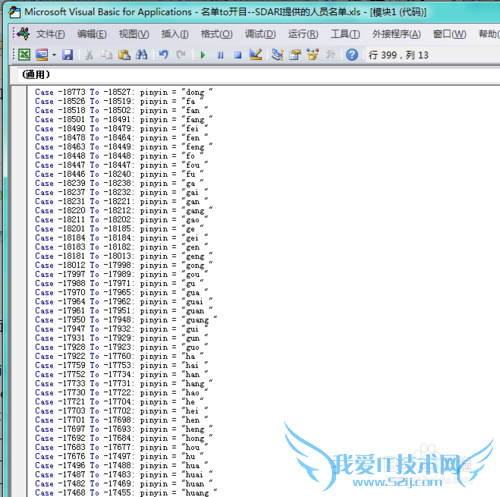Click the code line with pinyin = "guang "
Image resolution: width=500 pixels, height=497 pixels.
[x=126, y=320]
